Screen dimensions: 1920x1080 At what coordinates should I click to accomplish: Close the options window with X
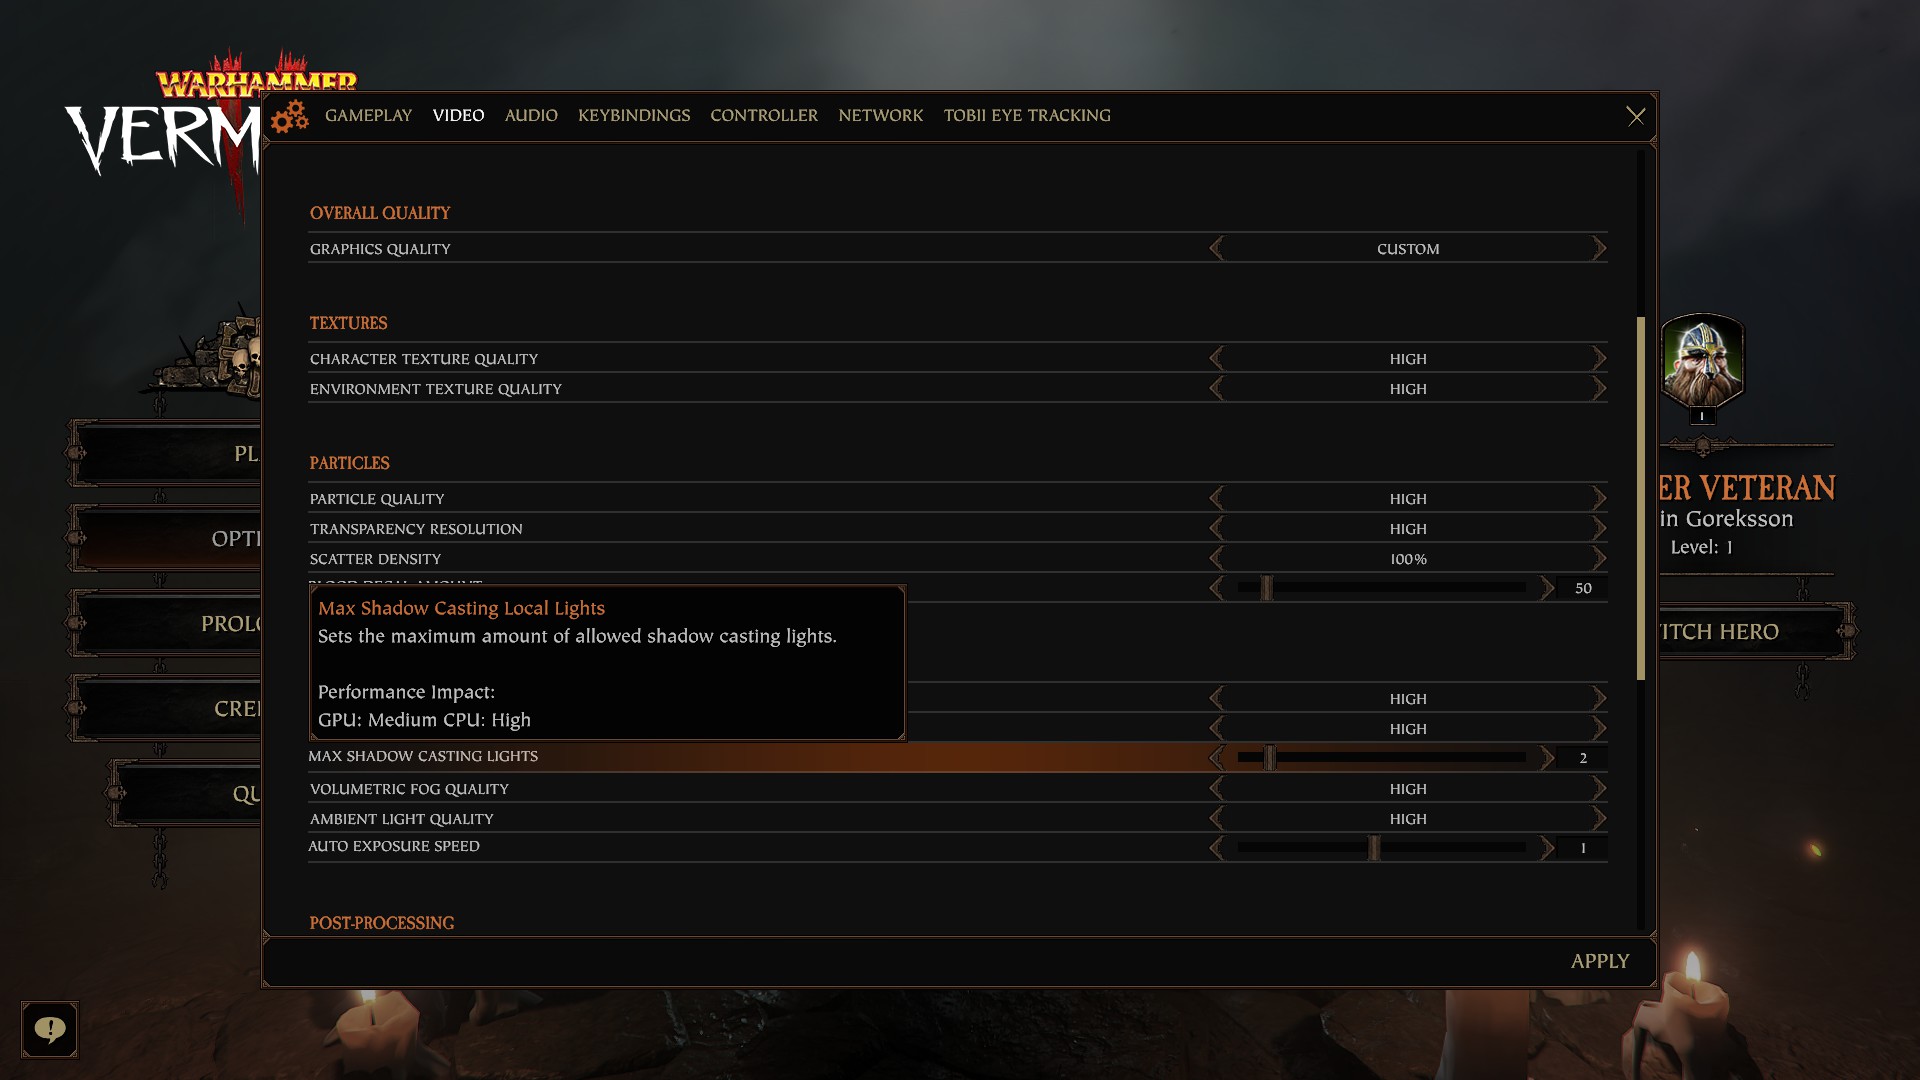(x=1635, y=117)
